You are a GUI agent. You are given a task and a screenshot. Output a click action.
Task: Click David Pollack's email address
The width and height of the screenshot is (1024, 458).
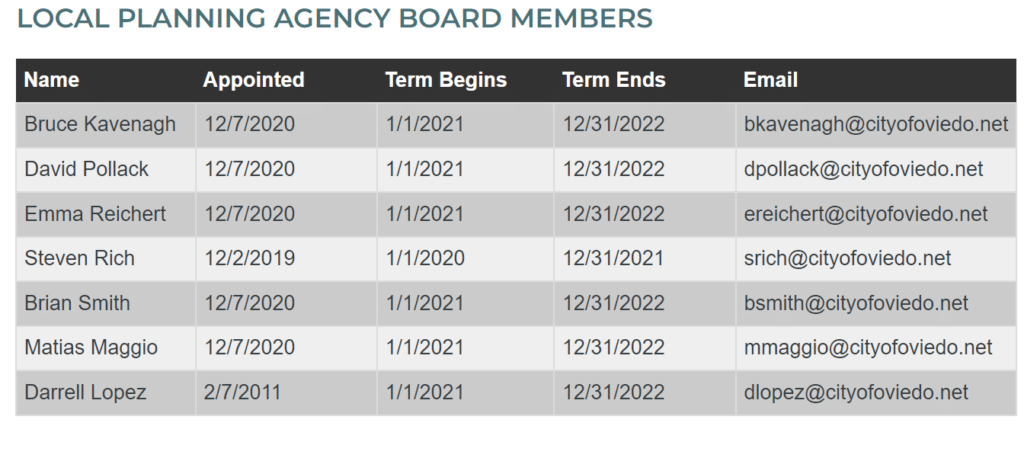pos(863,170)
